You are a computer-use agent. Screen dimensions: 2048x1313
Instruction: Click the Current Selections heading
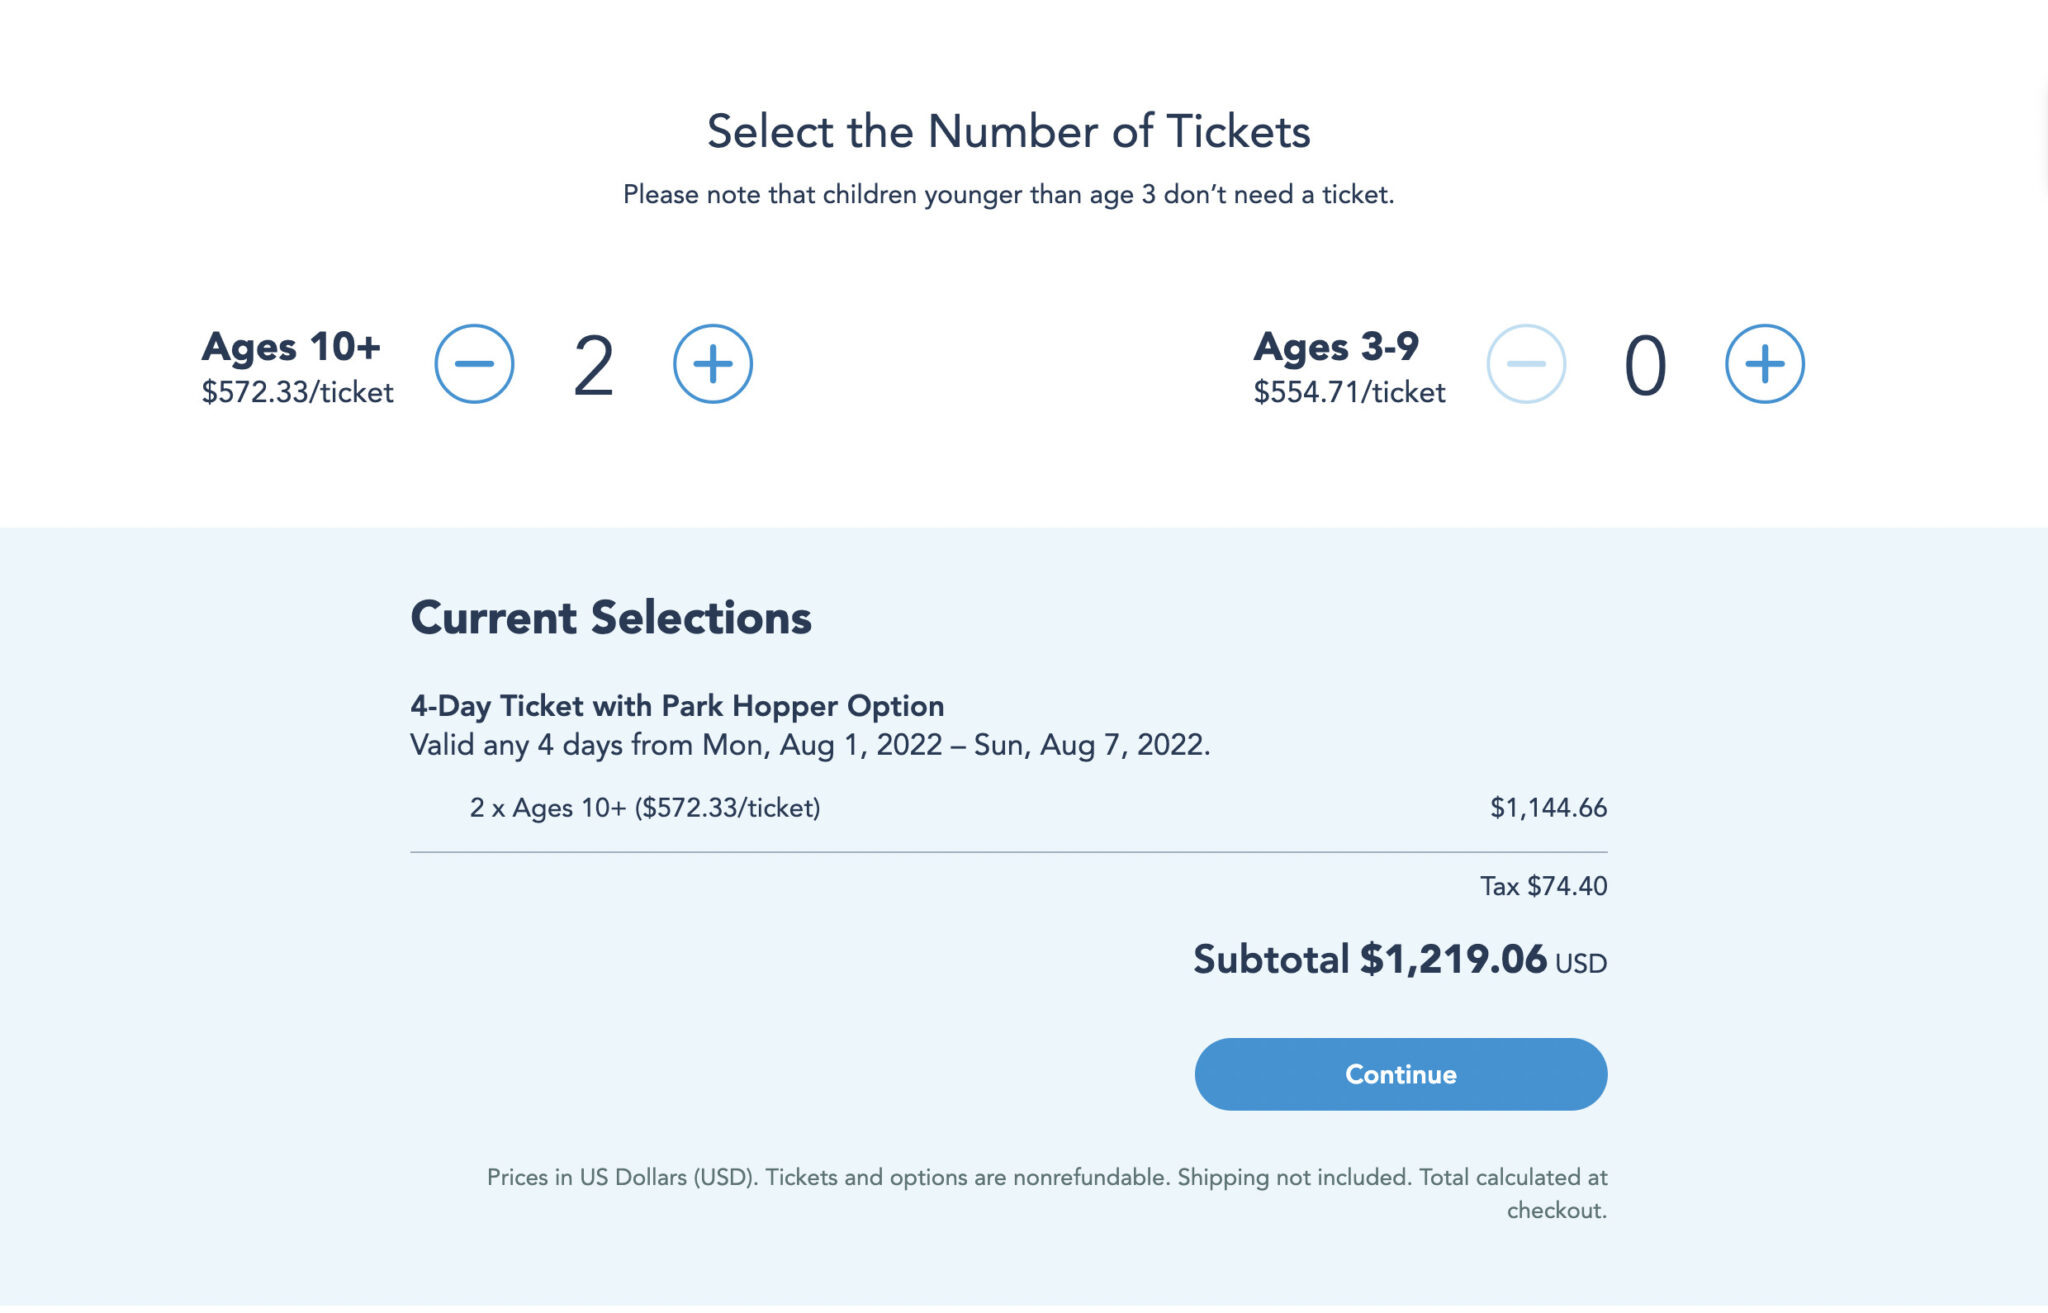click(611, 617)
